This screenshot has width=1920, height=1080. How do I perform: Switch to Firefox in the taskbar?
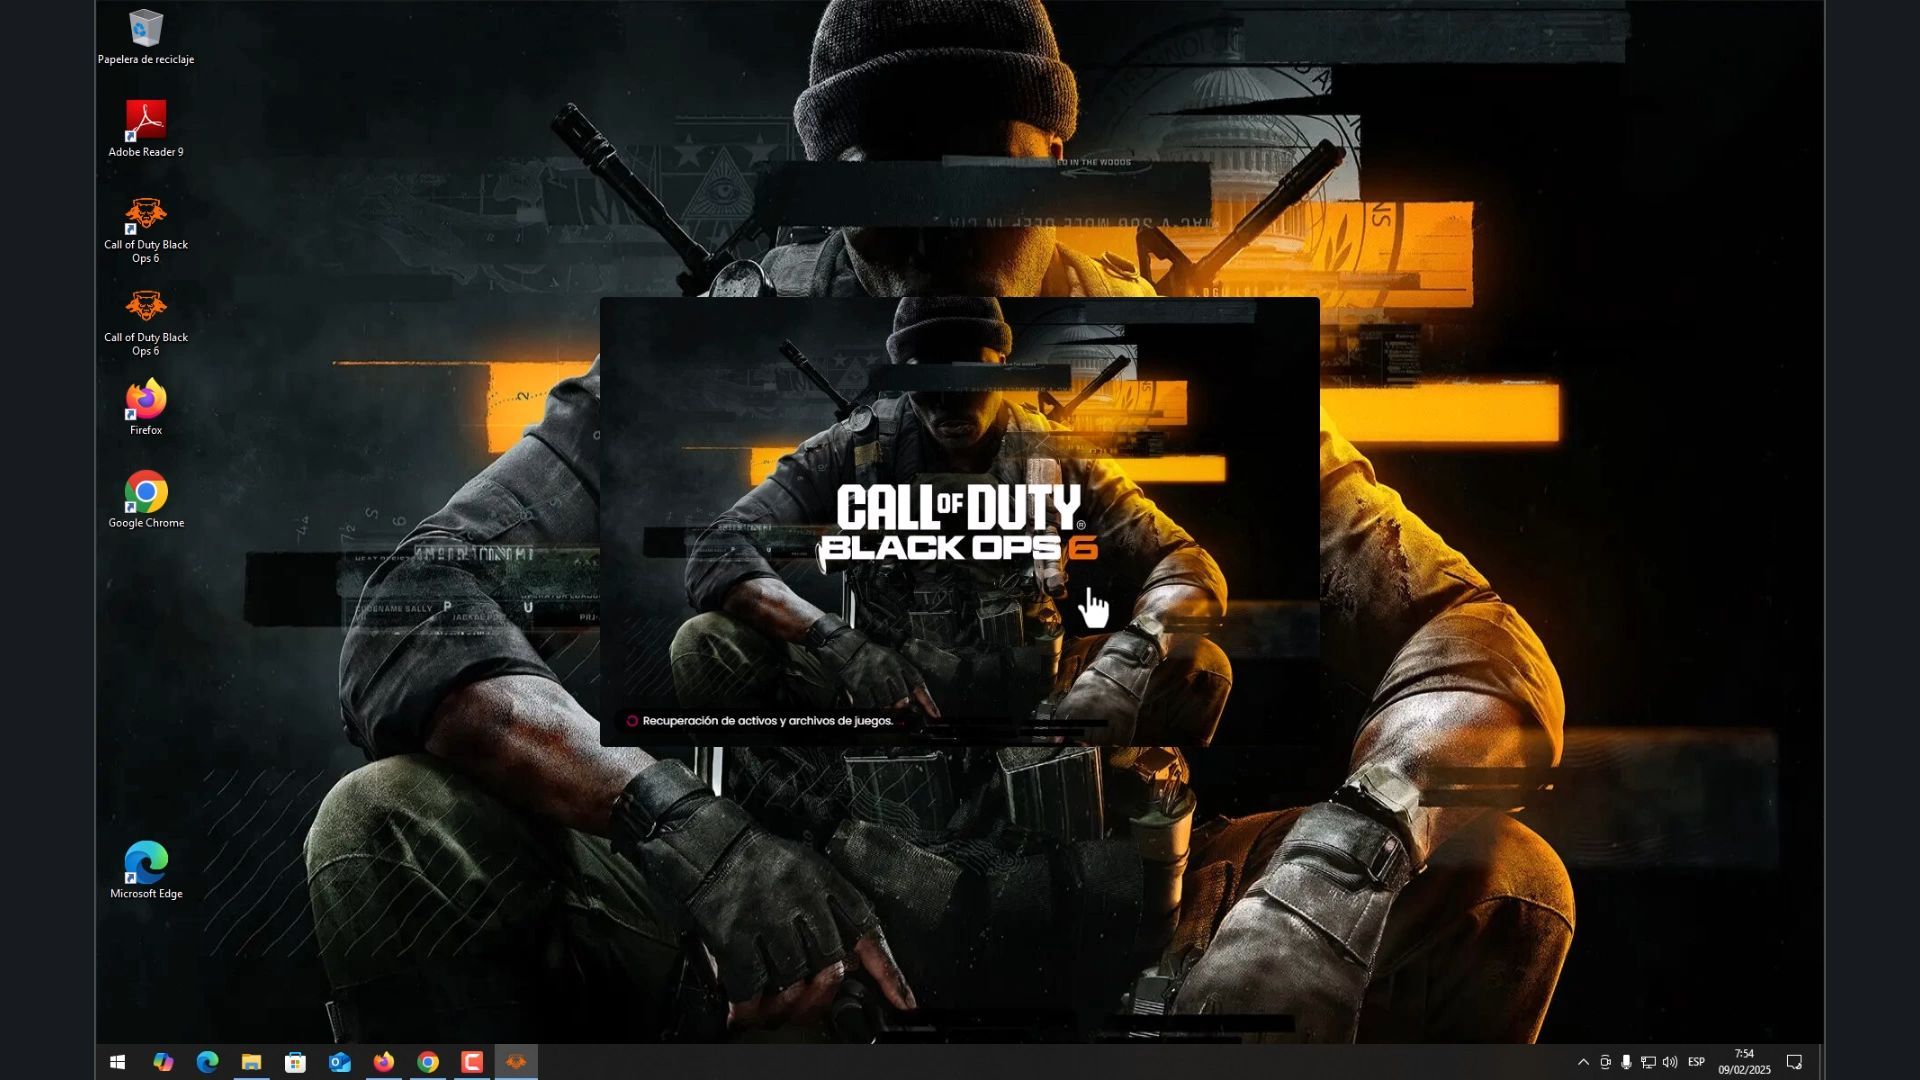click(384, 1062)
